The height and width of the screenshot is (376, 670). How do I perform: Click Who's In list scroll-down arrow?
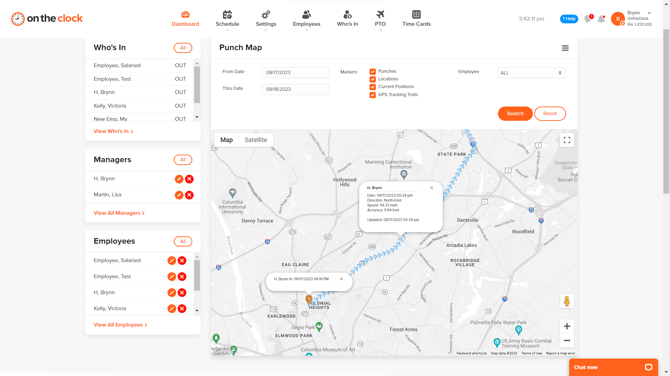(x=197, y=118)
